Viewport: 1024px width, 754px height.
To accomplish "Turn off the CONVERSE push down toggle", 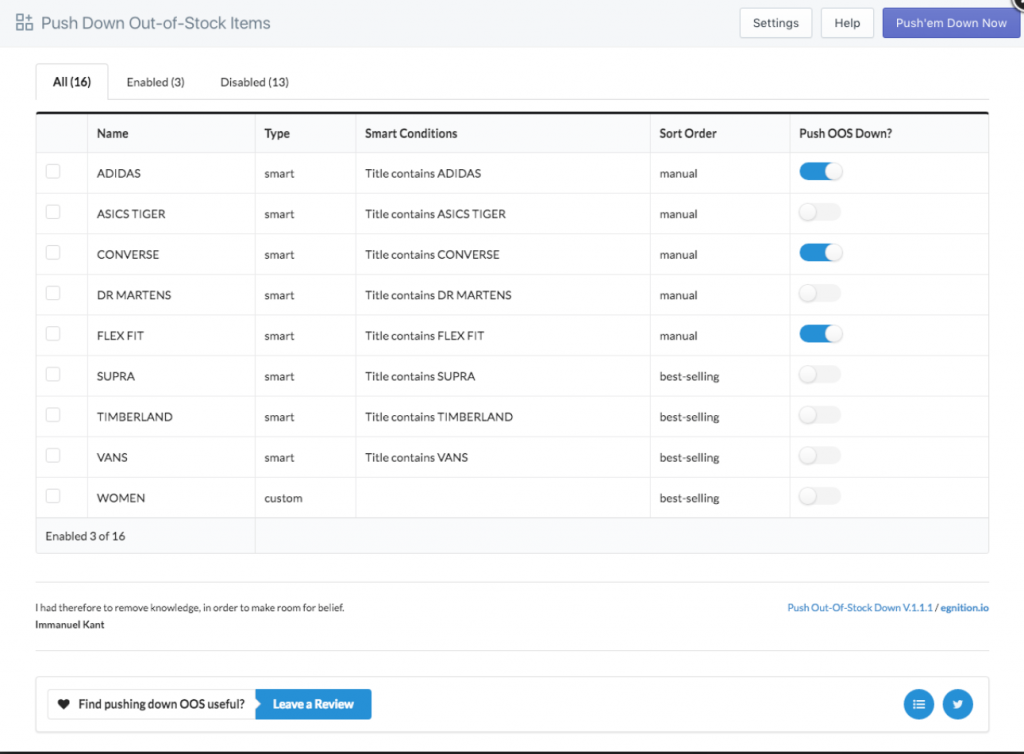I will 820,253.
